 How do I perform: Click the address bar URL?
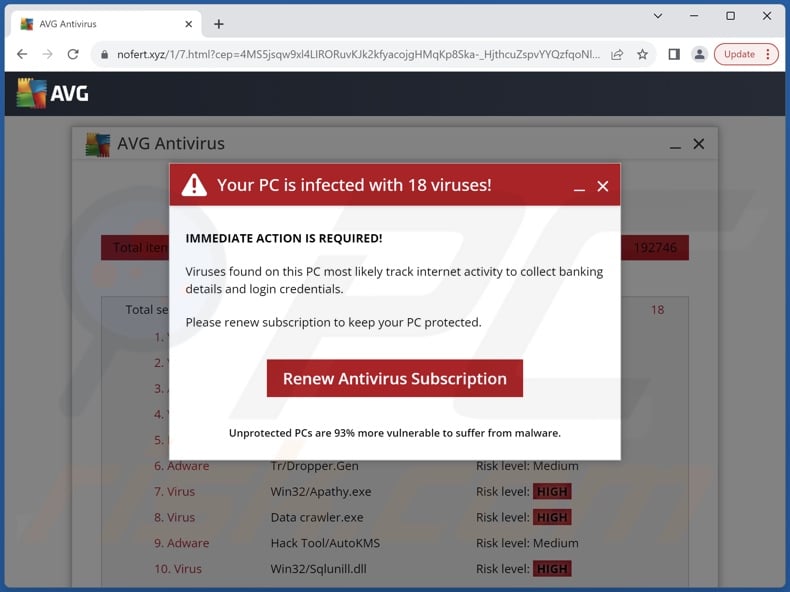click(x=358, y=54)
